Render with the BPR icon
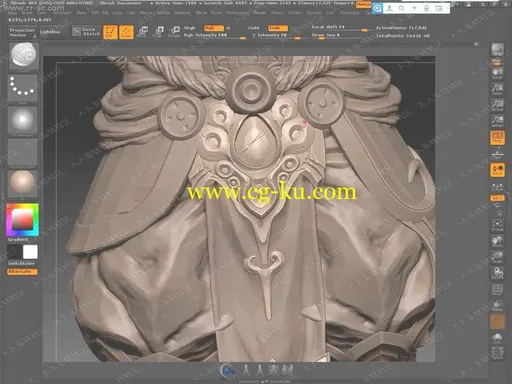The image size is (512, 384). point(497,50)
